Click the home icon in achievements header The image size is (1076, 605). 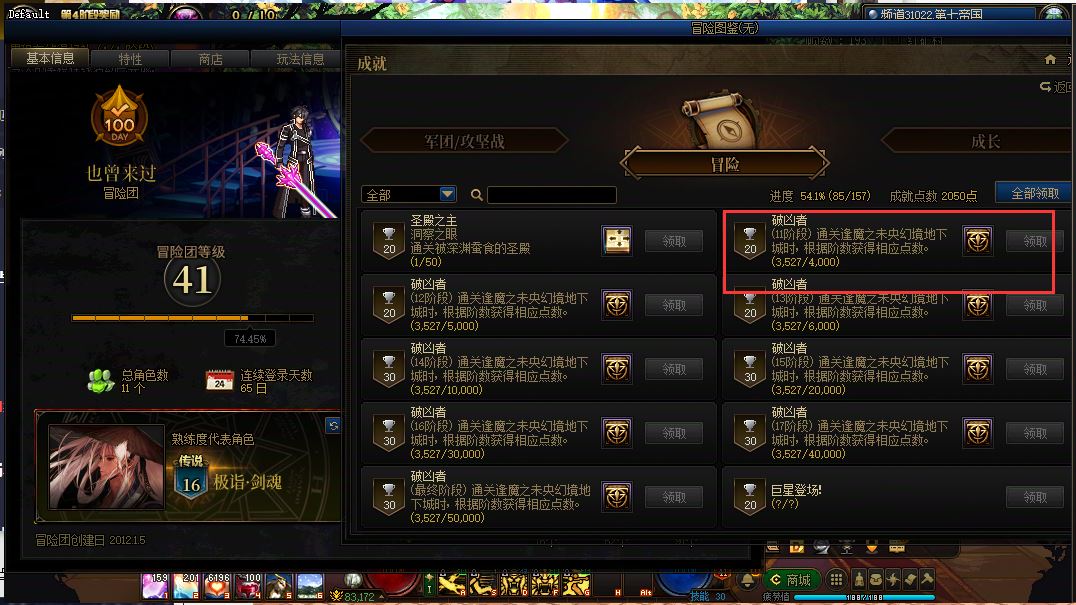(1050, 60)
